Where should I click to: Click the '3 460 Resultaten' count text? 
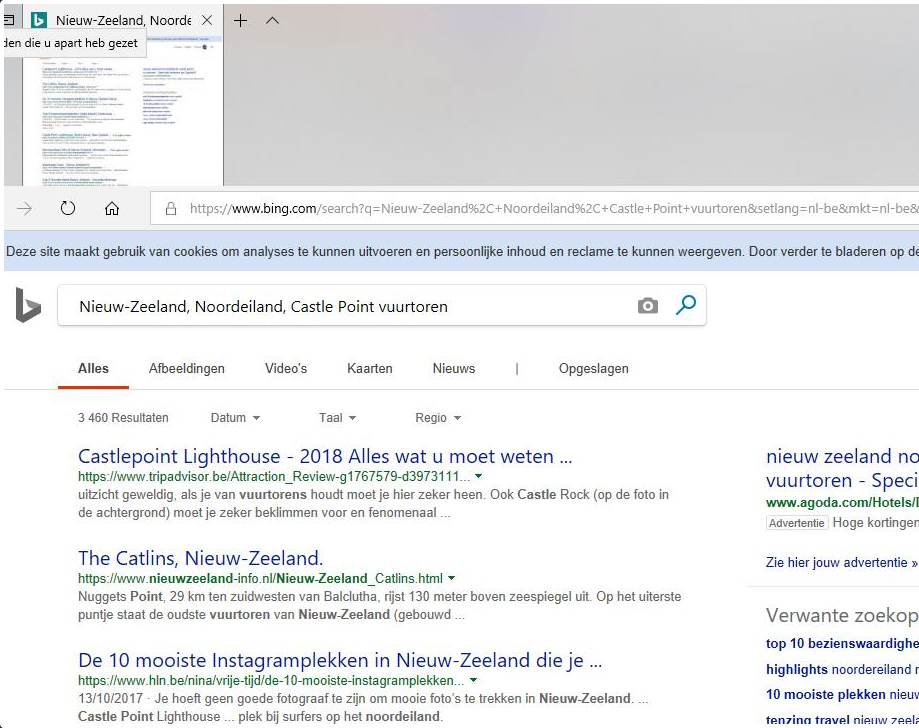123,418
